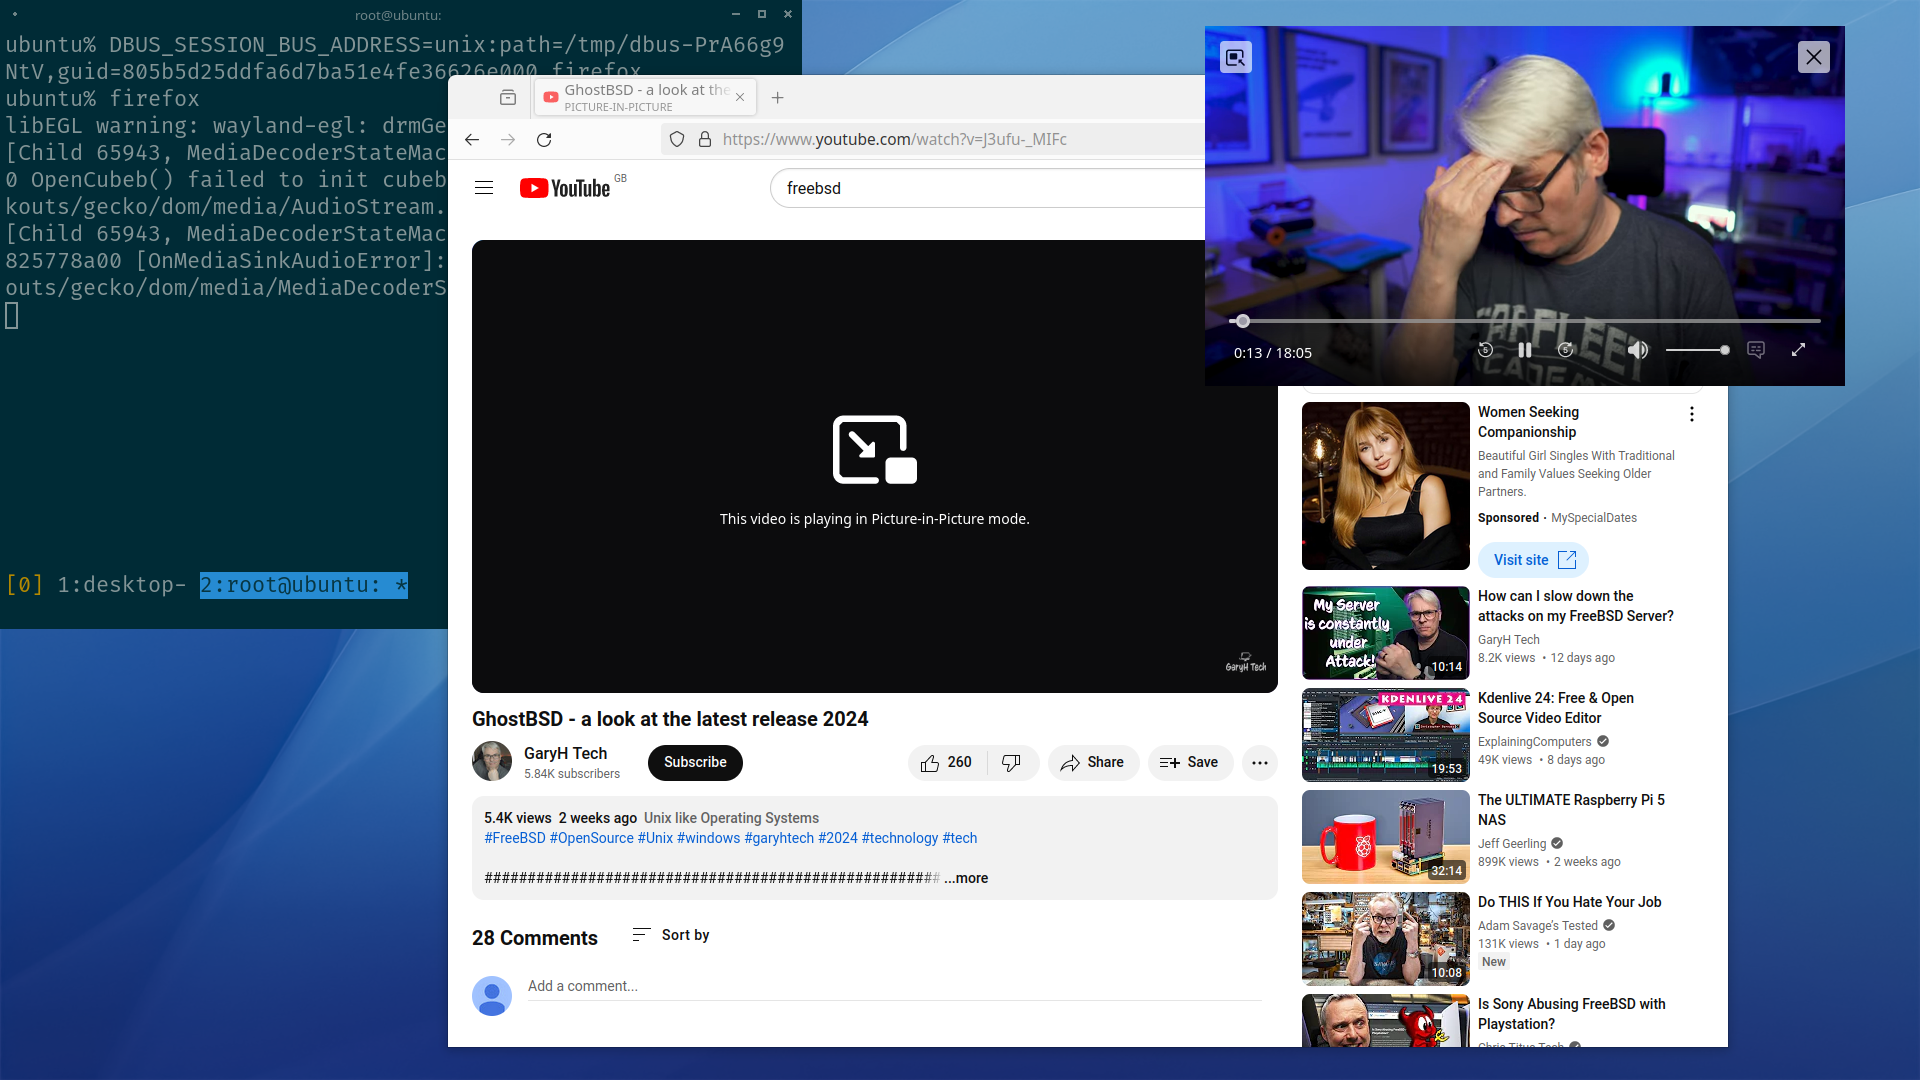The width and height of the screenshot is (1920, 1080).
Task: Seek forward 5 seconds in PiP player
Action: point(1566,350)
